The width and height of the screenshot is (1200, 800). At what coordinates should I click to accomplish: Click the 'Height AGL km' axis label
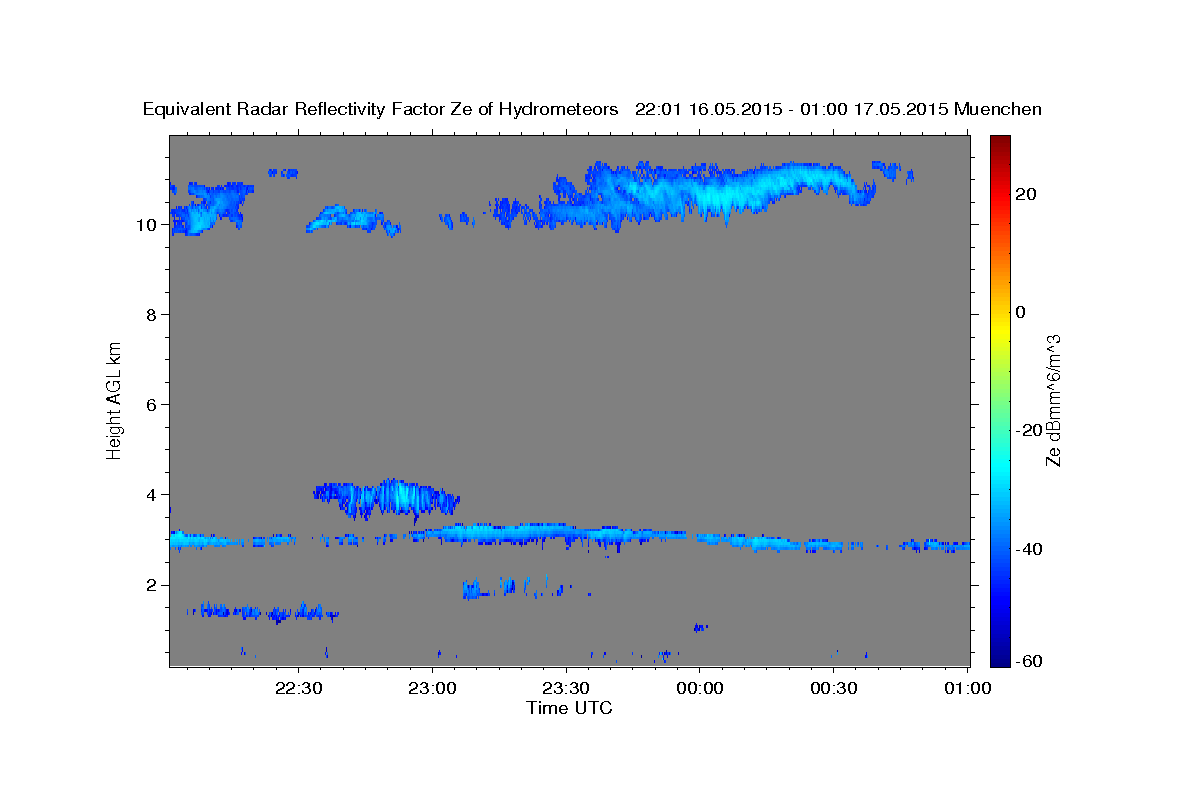[114, 399]
